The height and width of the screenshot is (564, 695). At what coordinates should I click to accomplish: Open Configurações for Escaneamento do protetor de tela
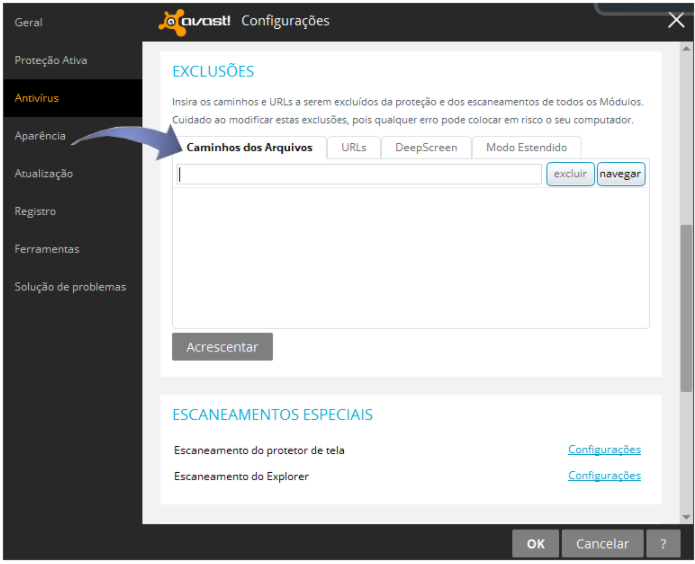604,449
